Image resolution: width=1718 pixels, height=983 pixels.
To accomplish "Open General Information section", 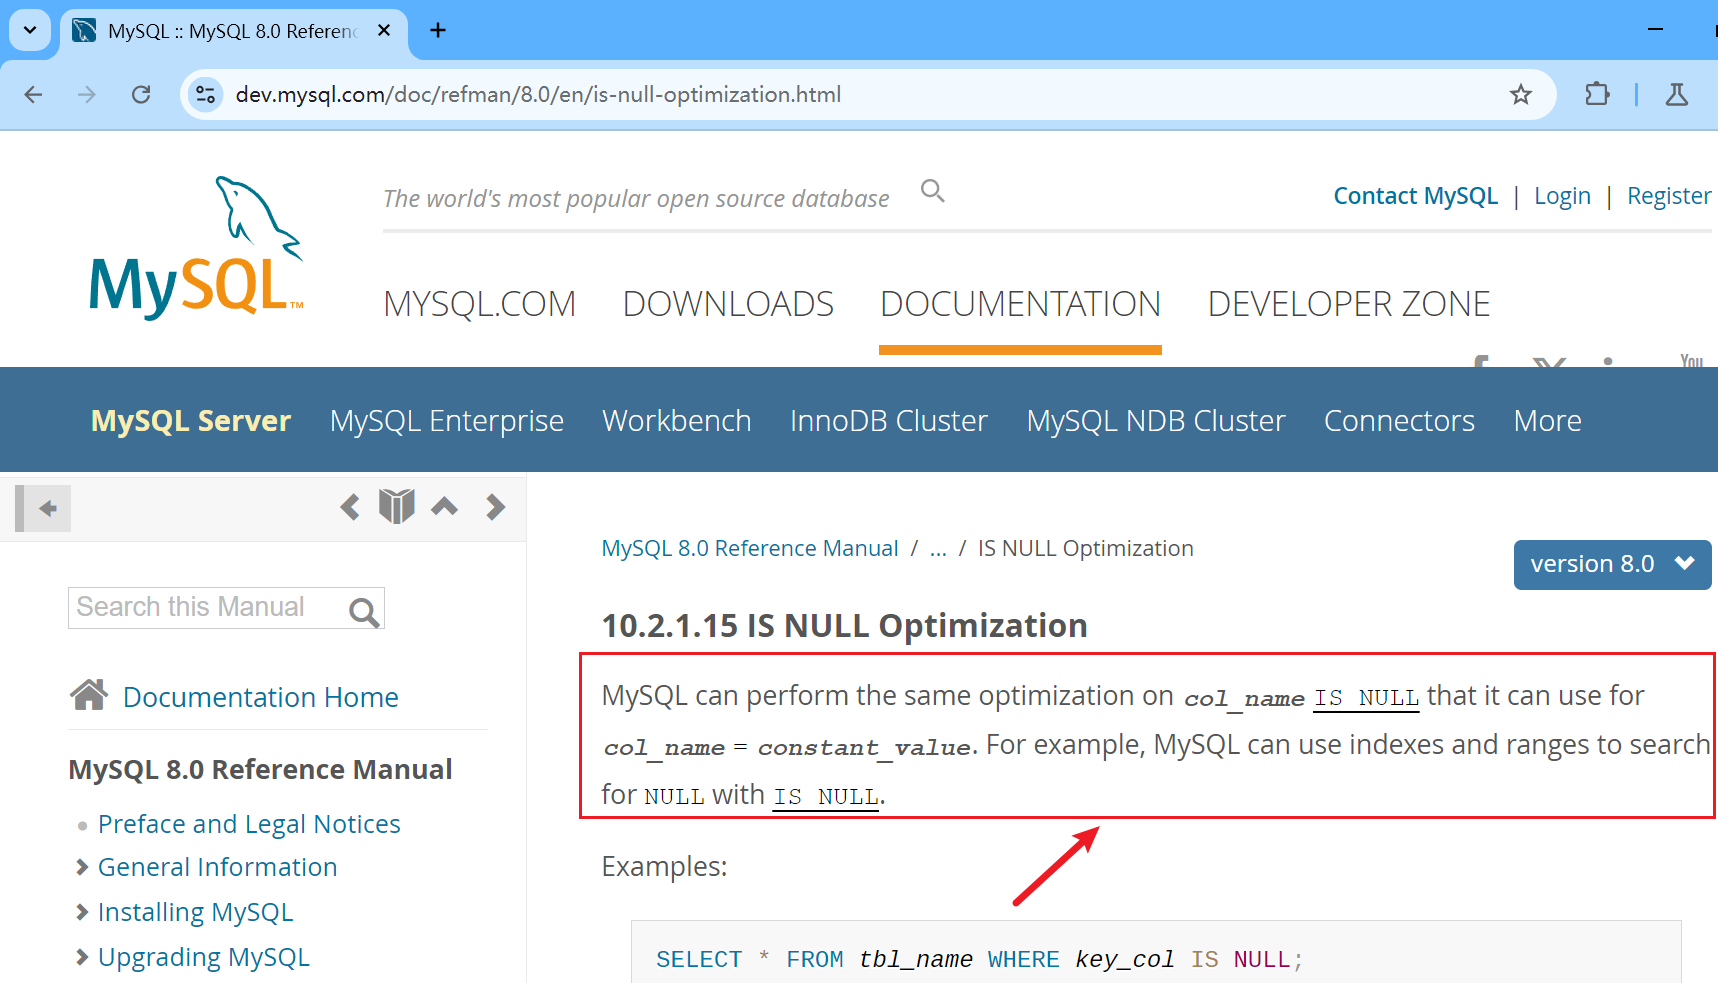I will [x=218, y=867].
